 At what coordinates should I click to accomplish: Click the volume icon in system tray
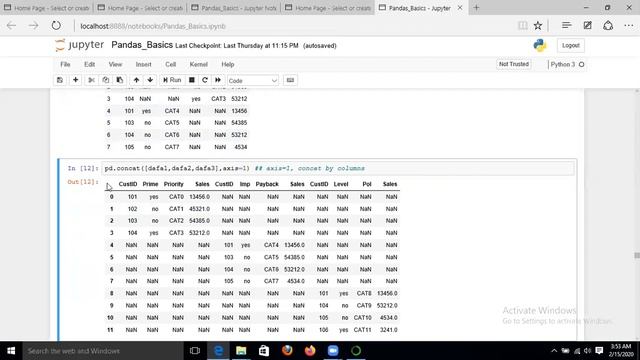(x=587, y=351)
